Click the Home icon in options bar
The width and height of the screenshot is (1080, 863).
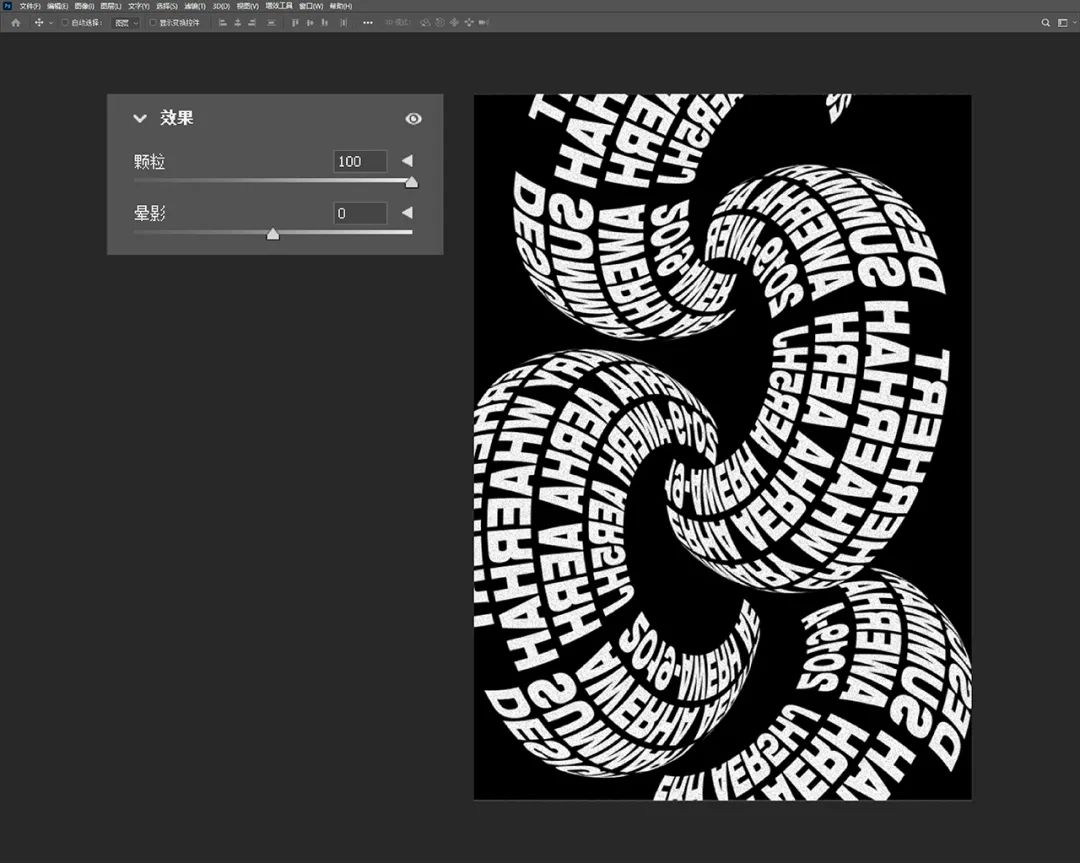(15, 22)
